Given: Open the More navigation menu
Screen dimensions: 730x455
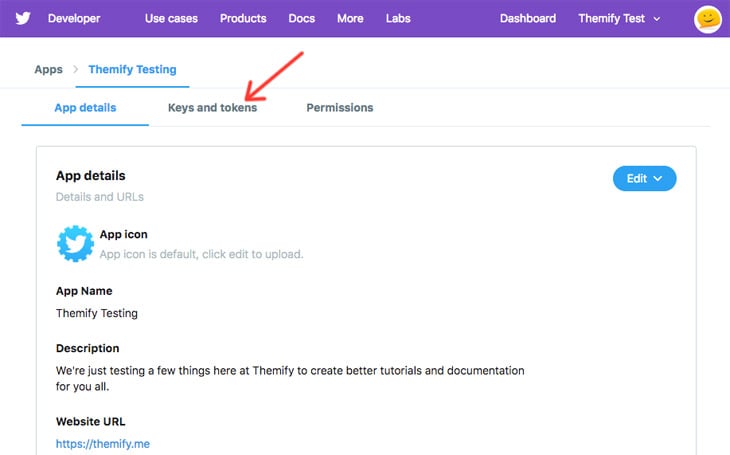Looking at the screenshot, I should (350, 19).
